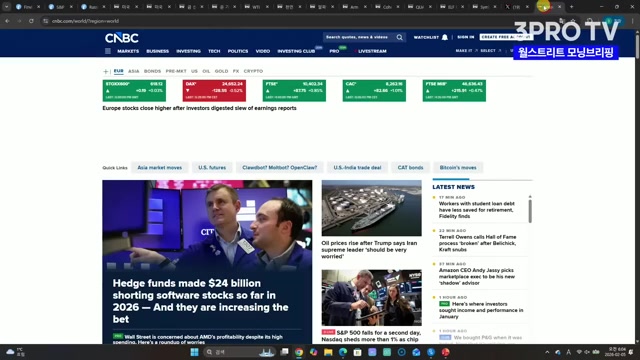
Task: Click the taskbar search box
Action: point(240,352)
